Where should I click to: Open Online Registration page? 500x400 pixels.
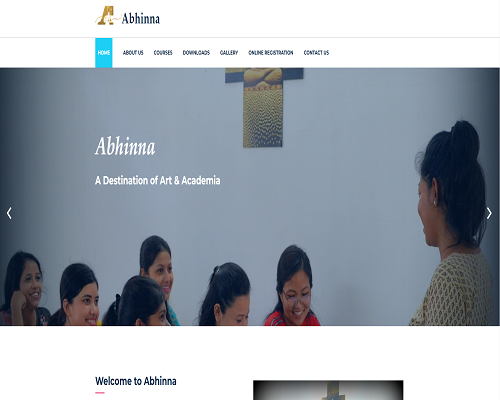pos(271,53)
